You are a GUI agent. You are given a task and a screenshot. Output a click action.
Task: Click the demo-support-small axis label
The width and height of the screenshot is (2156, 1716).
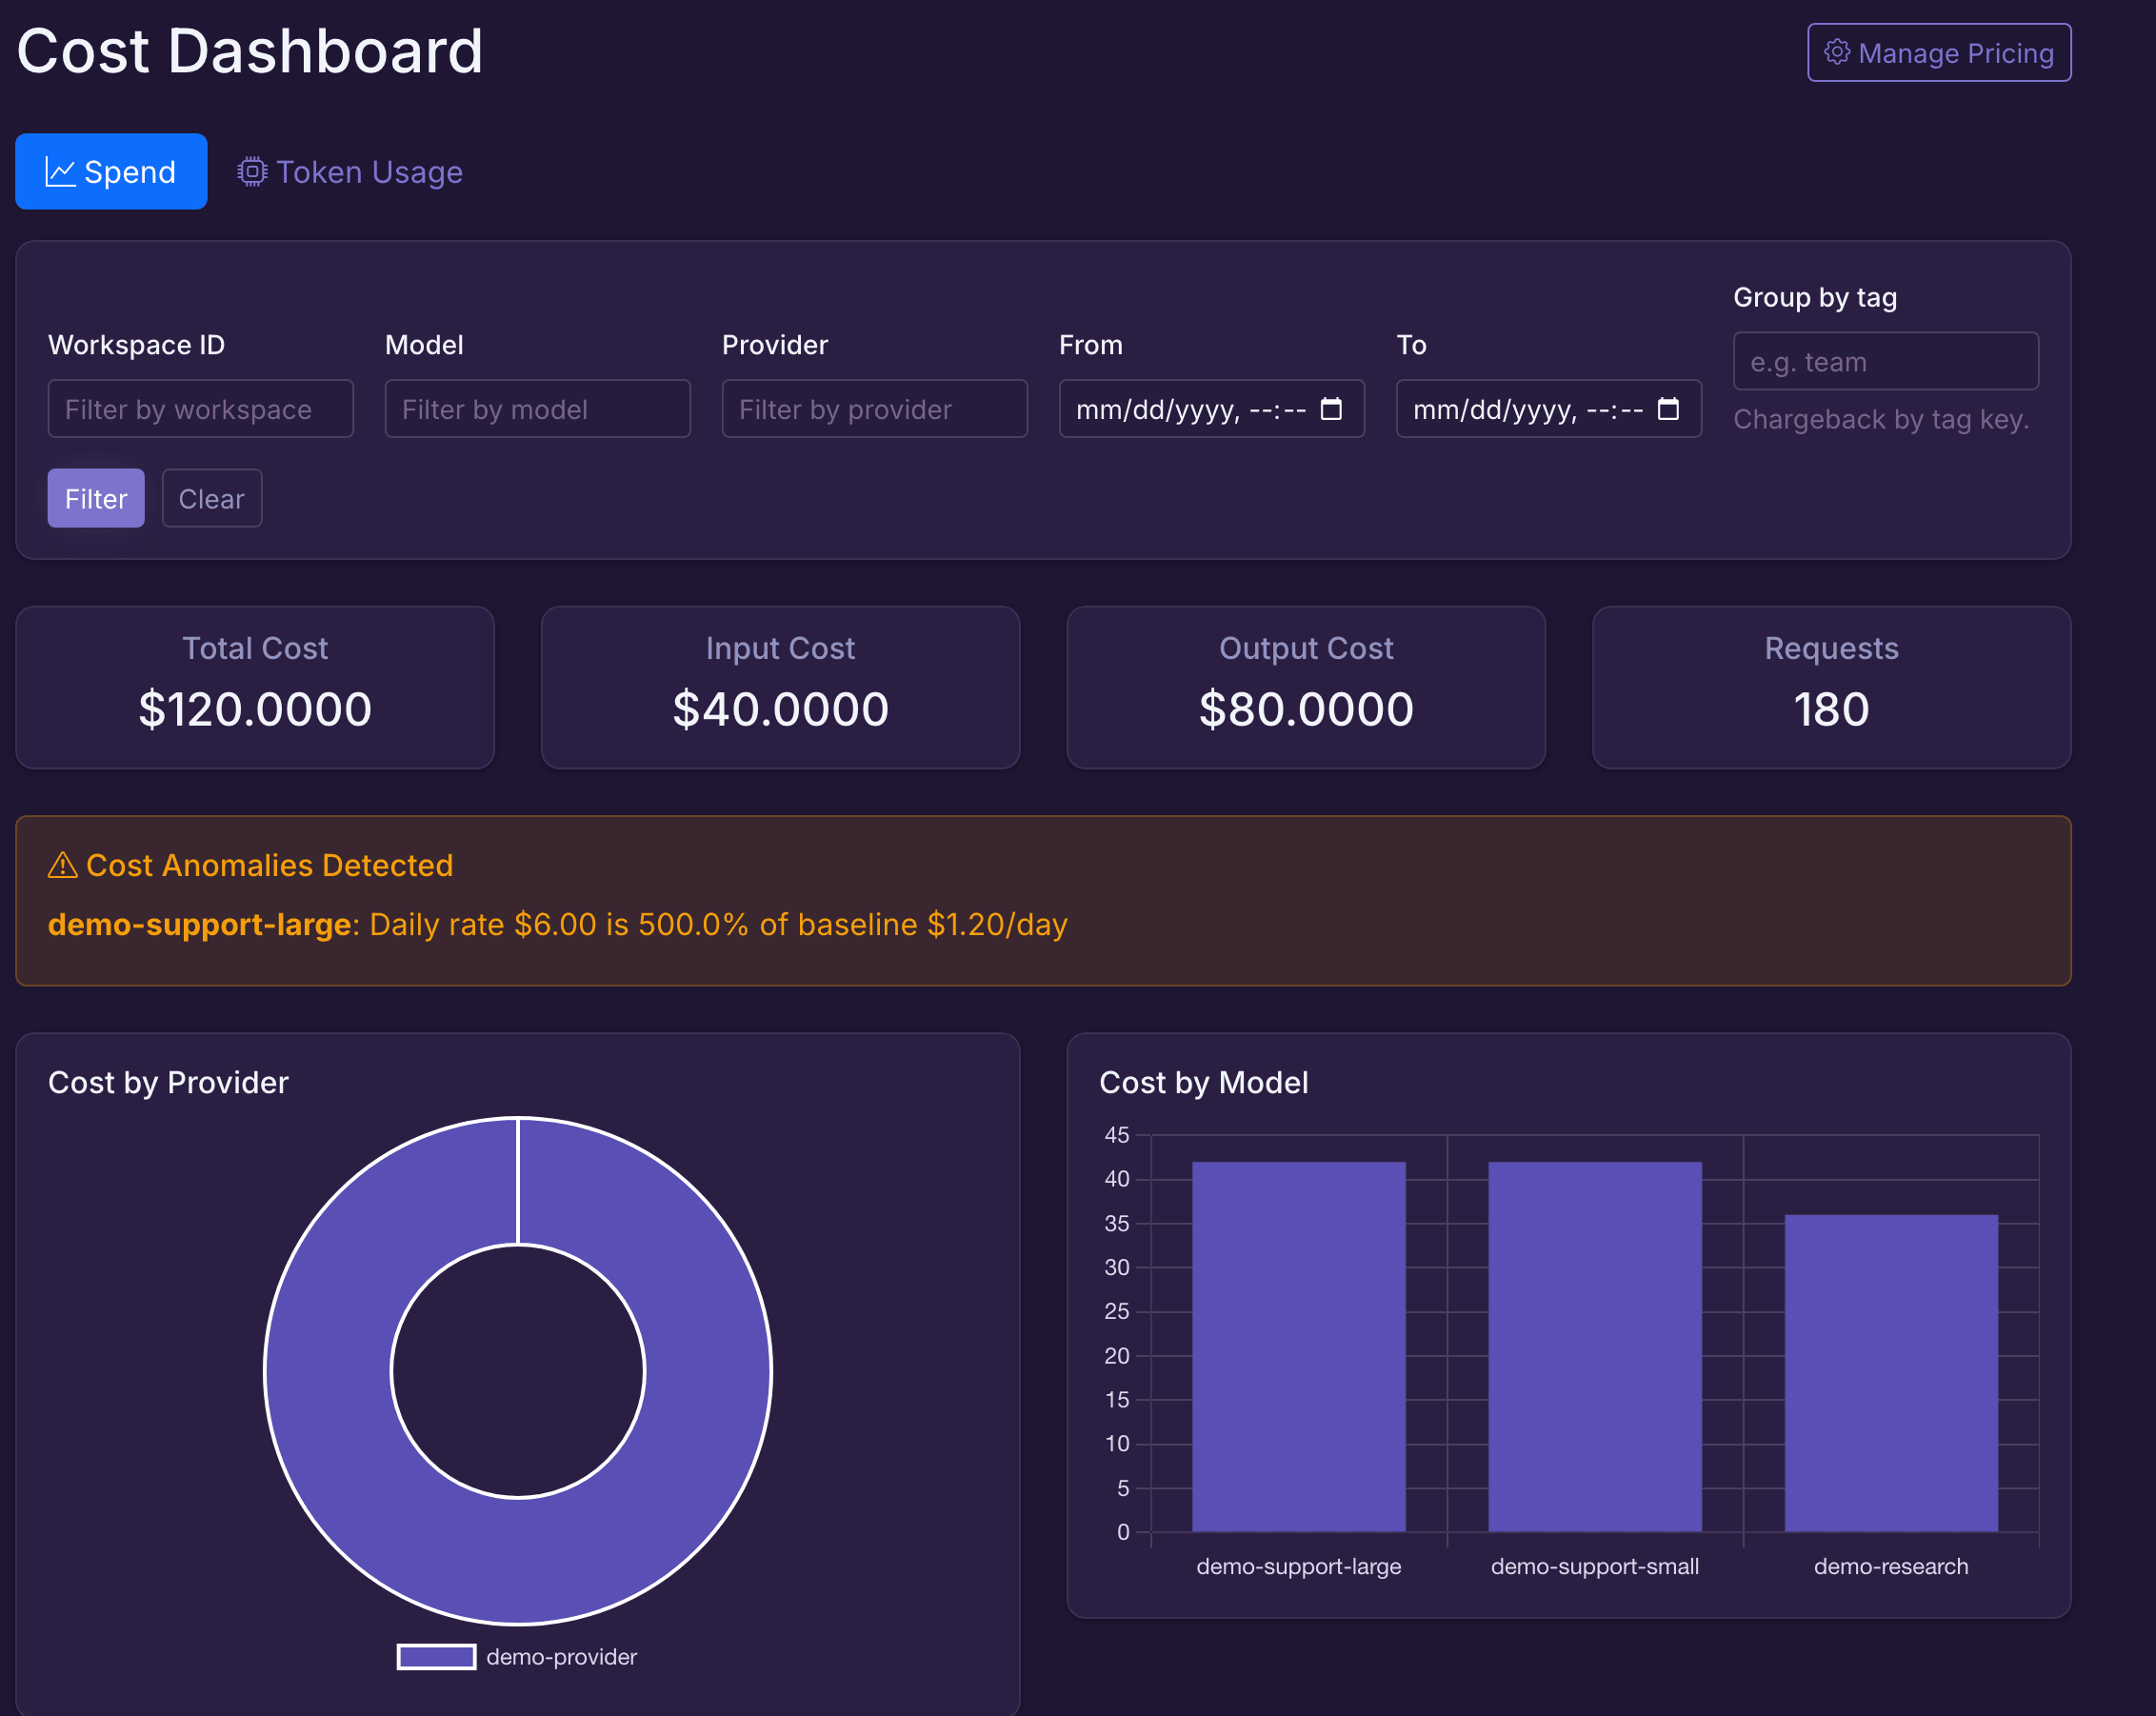point(1595,1566)
